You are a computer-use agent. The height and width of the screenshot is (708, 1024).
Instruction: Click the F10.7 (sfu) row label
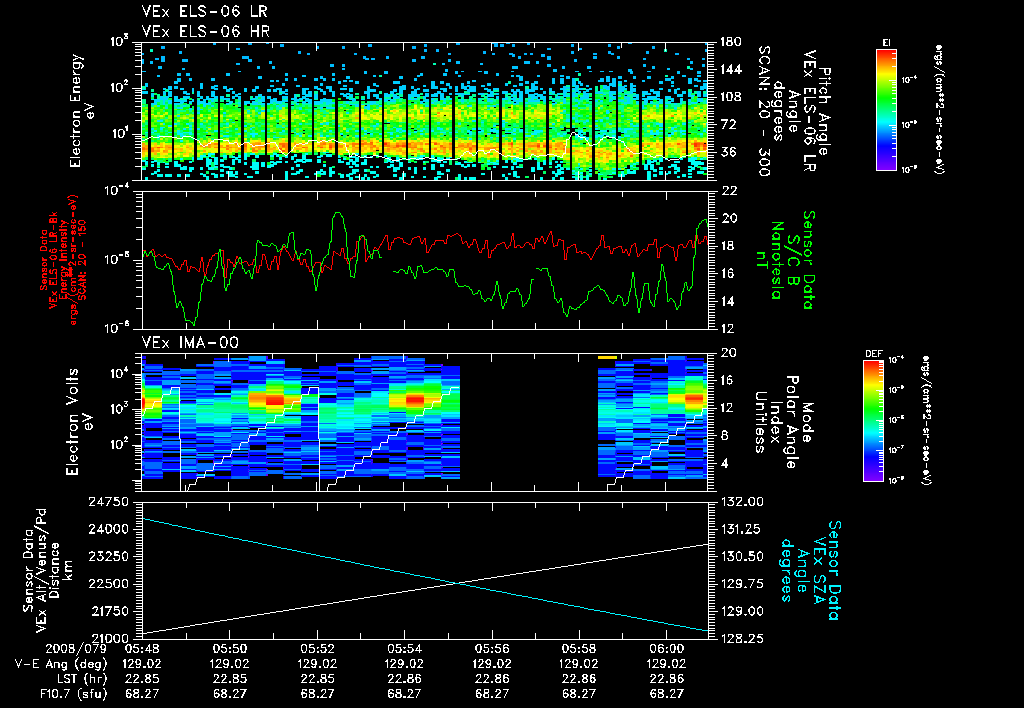72,694
